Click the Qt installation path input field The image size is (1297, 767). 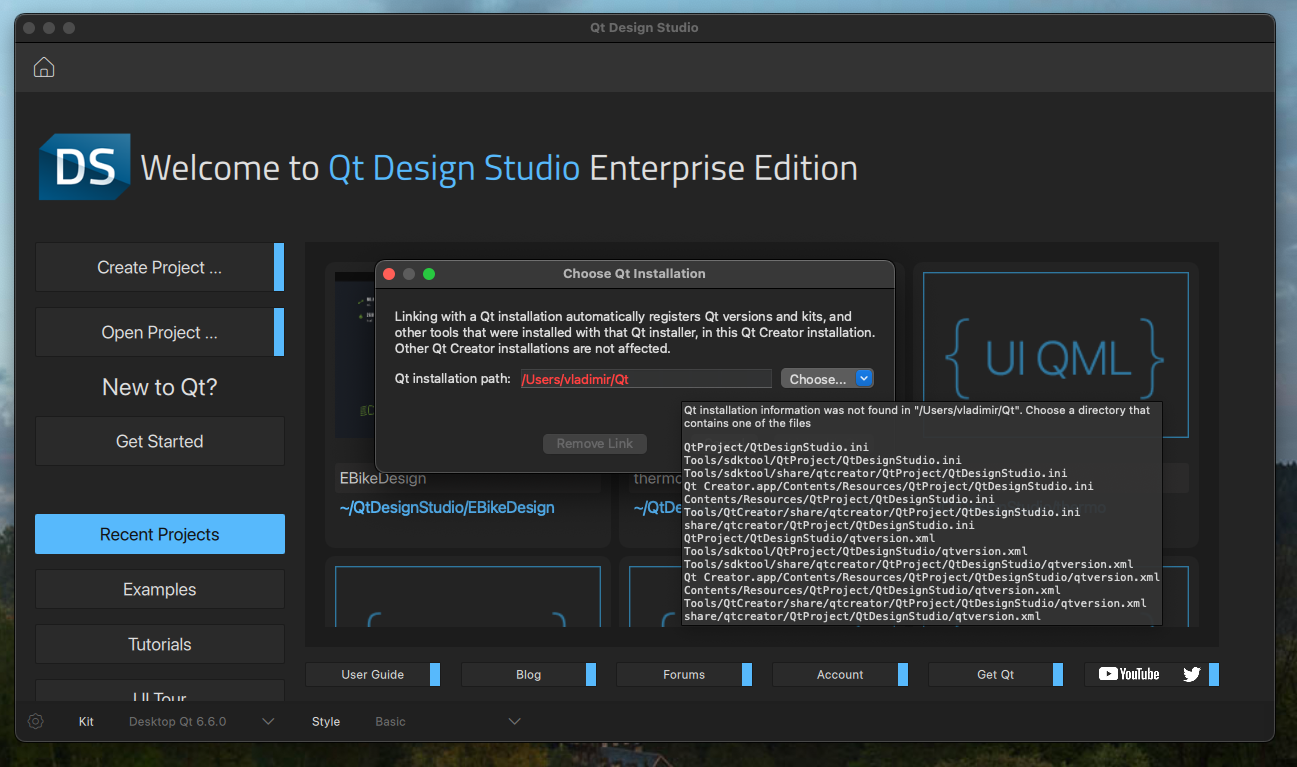click(x=646, y=379)
